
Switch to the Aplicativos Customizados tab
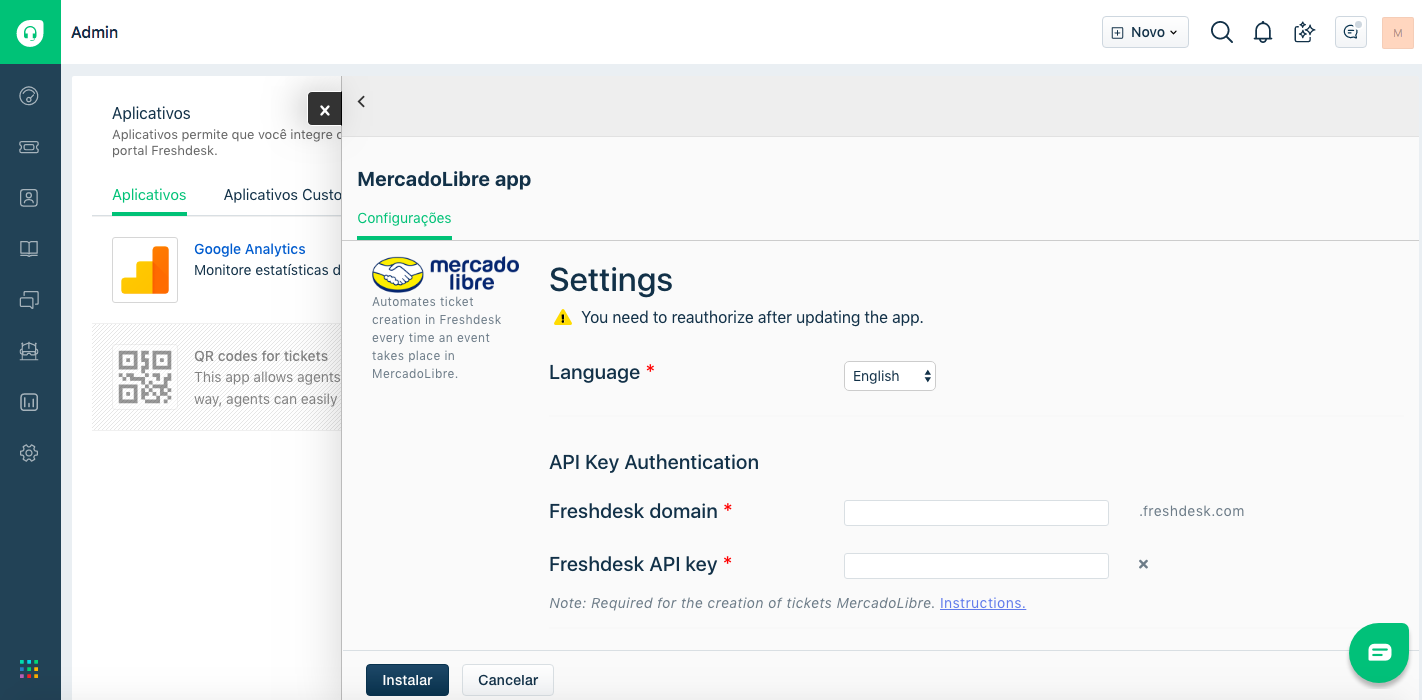(283, 195)
